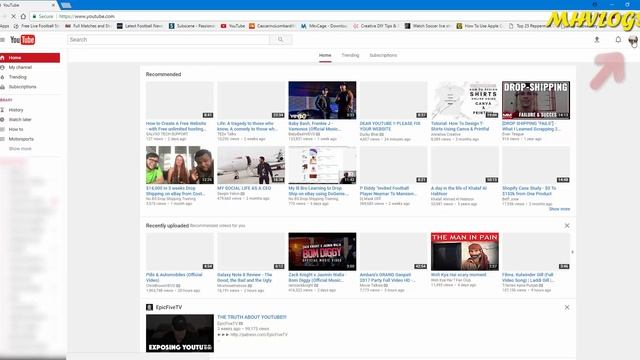Open the account avatar menu
The width and height of the screenshot is (640, 360).
point(633,40)
